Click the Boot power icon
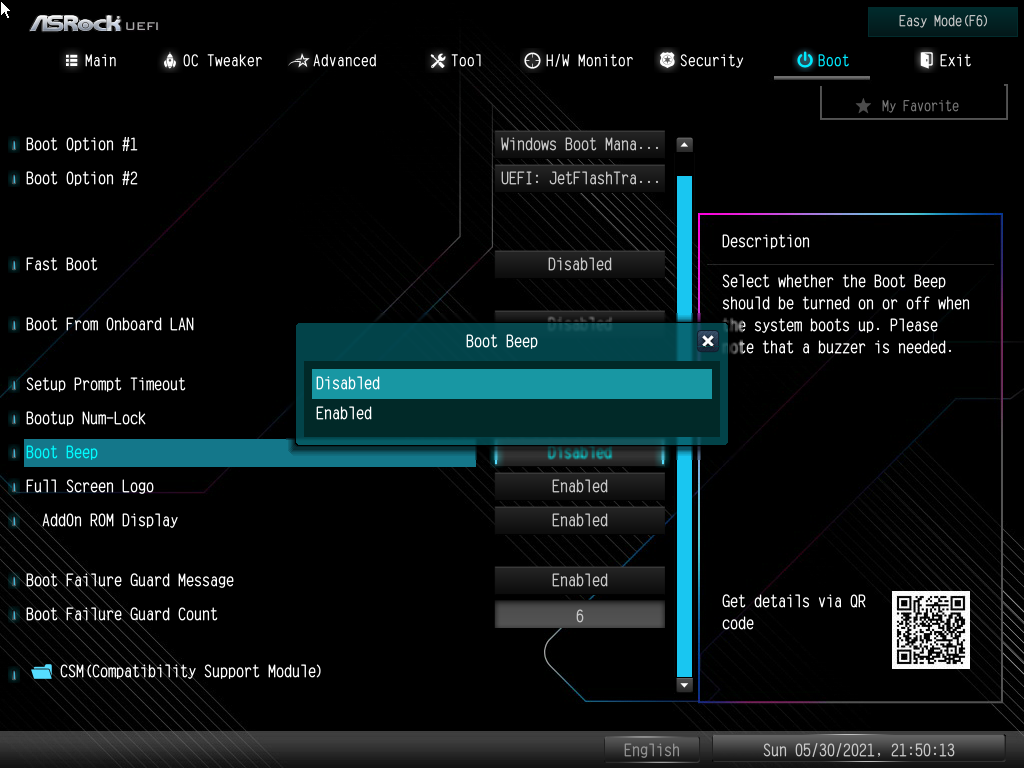Screen dimensions: 1024x768 (x=805, y=60)
